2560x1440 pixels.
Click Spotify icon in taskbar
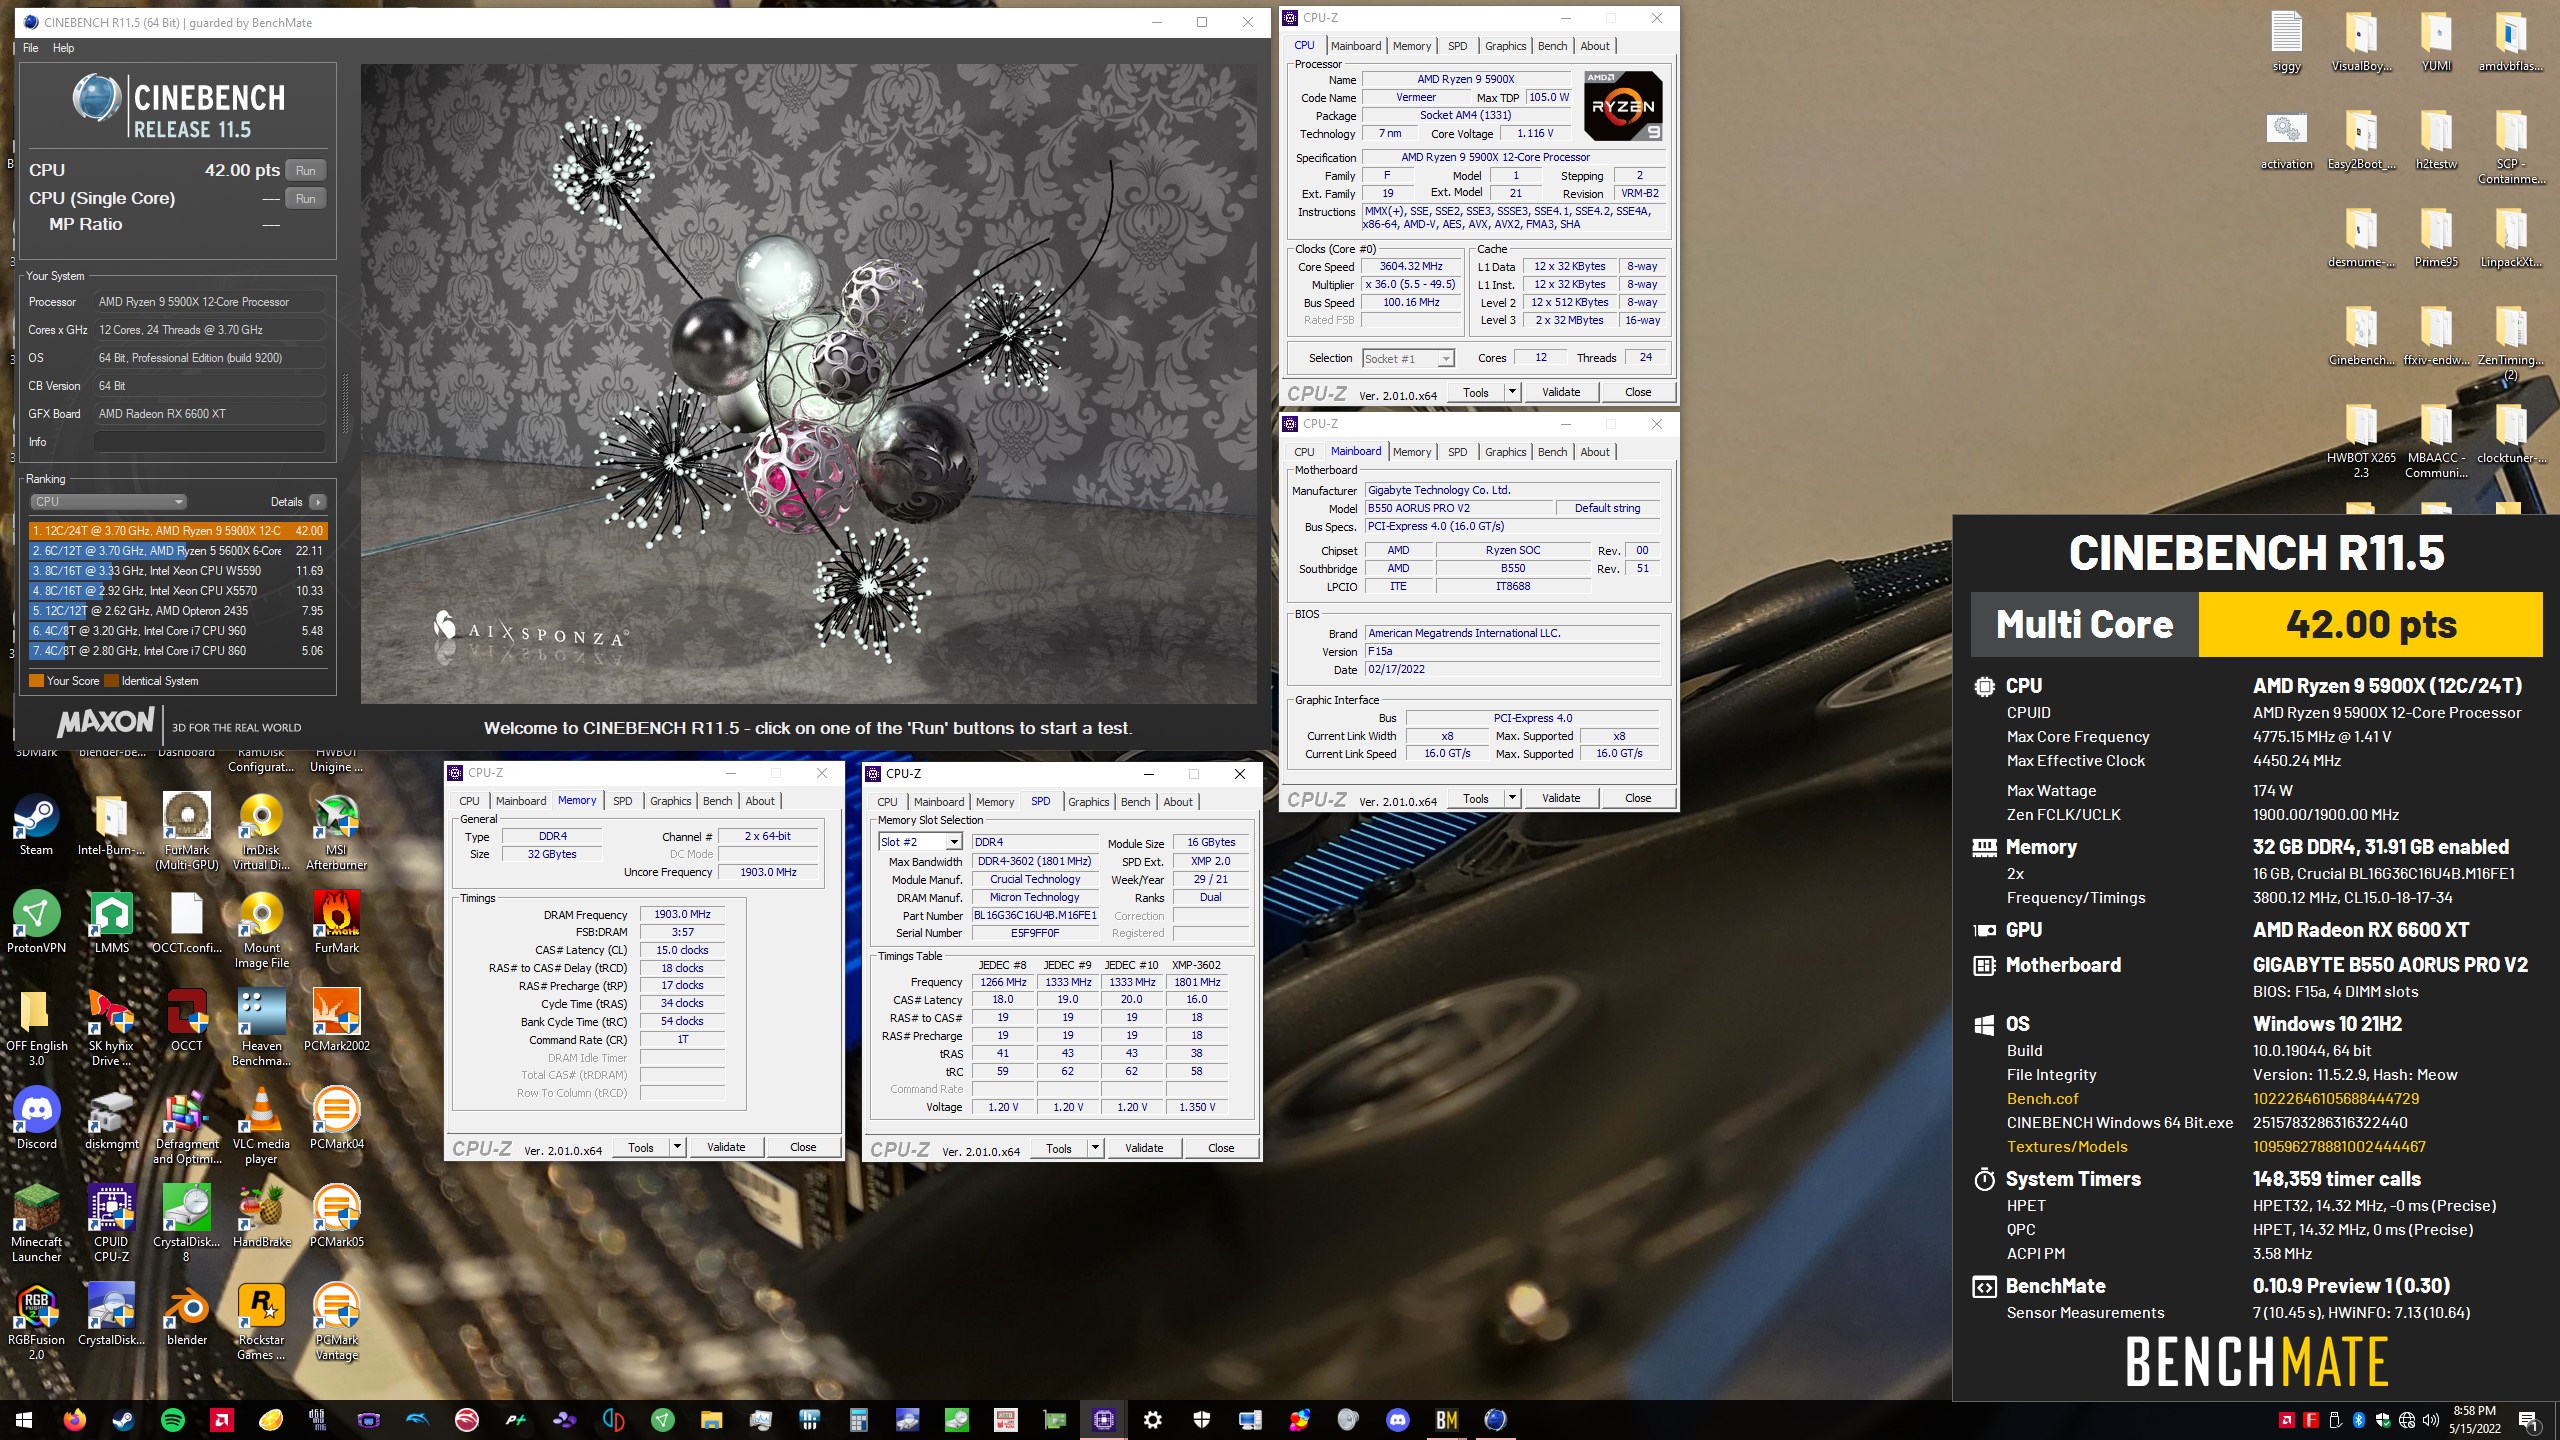pyautogui.click(x=172, y=1420)
